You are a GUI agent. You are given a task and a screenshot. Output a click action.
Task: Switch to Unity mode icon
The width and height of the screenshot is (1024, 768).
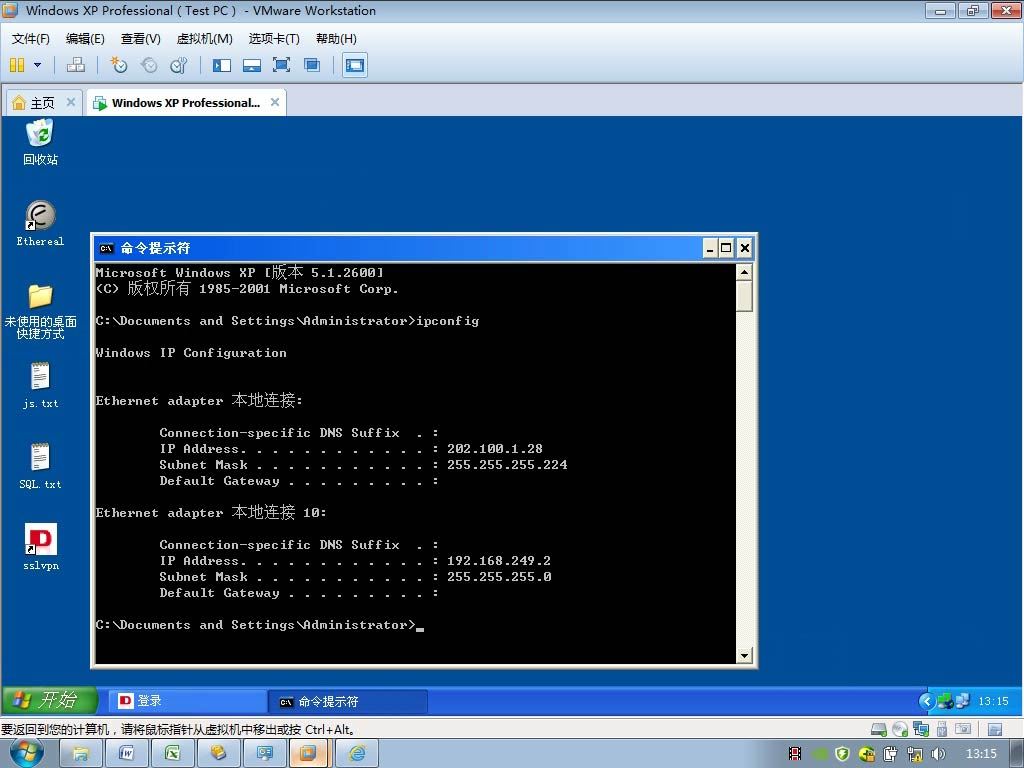(312, 65)
